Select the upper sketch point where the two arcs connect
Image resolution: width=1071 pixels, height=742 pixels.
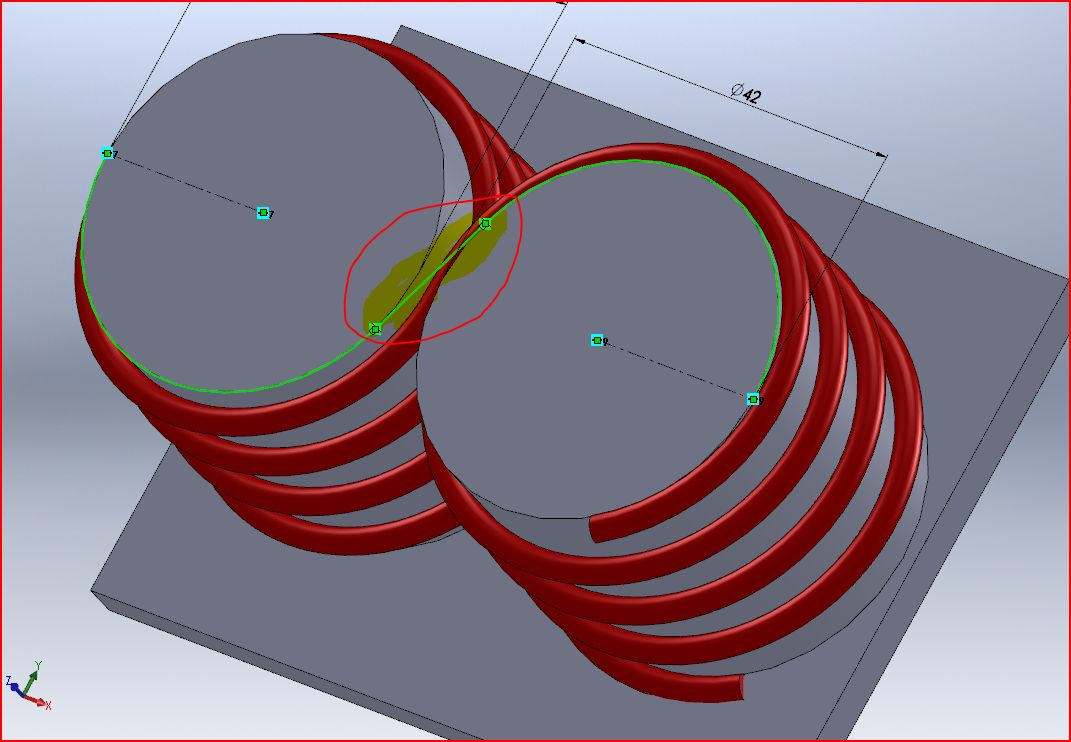coord(485,223)
